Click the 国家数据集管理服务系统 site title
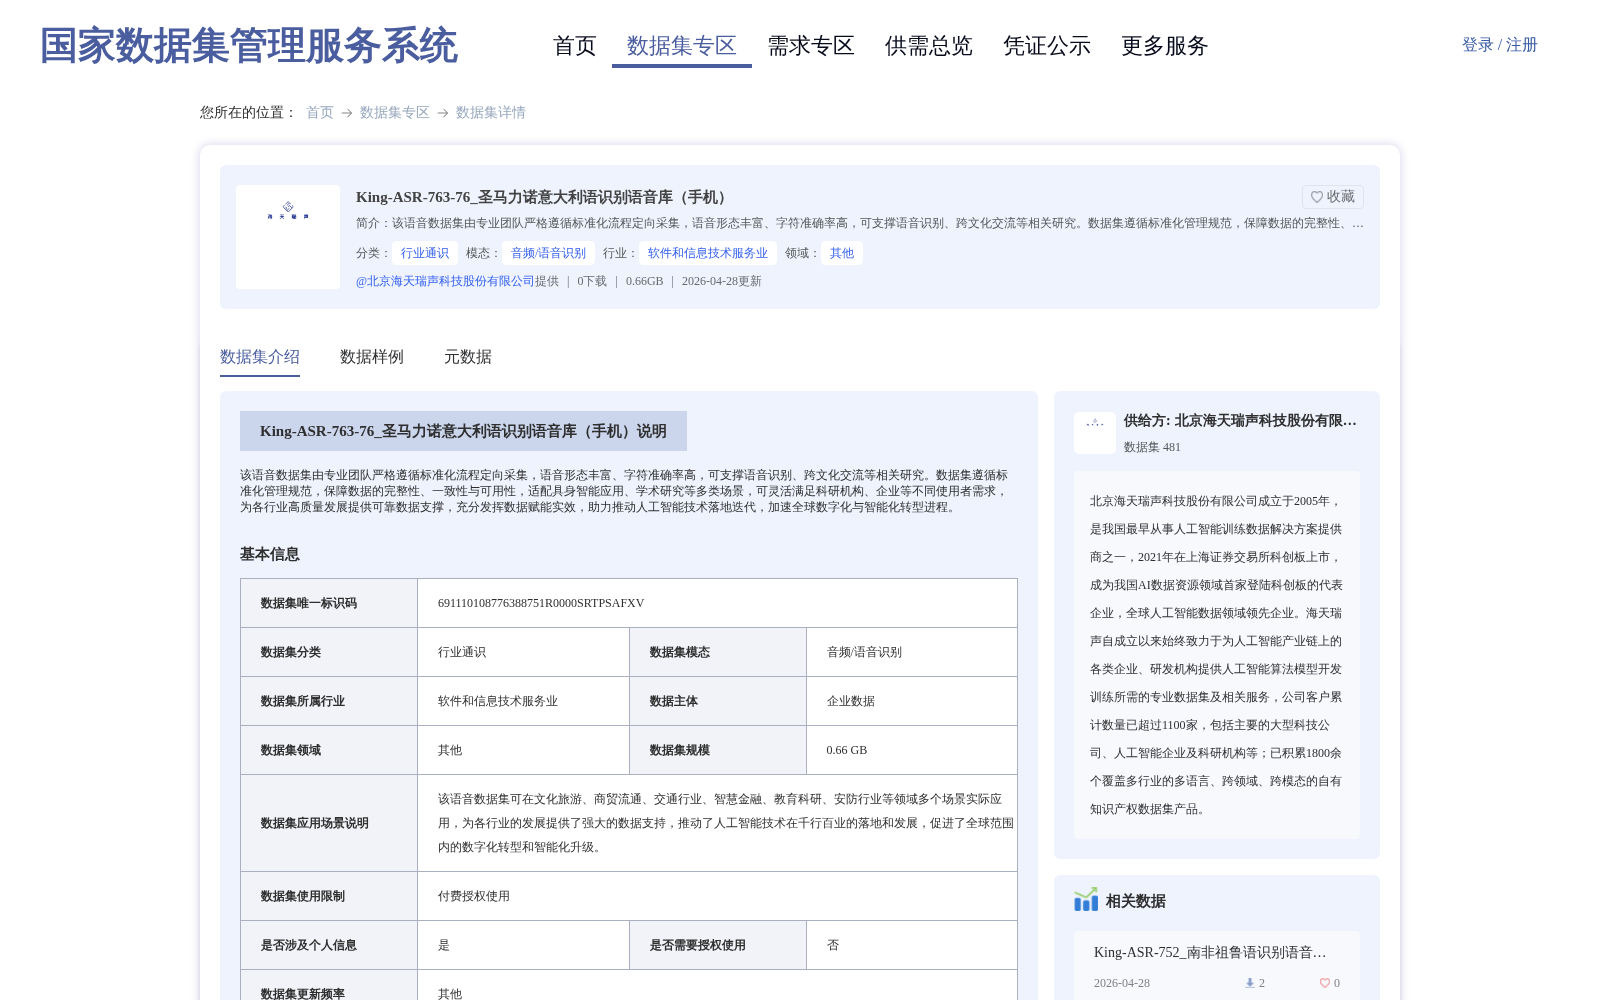The height and width of the screenshot is (1000, 1600). [249, 46]
